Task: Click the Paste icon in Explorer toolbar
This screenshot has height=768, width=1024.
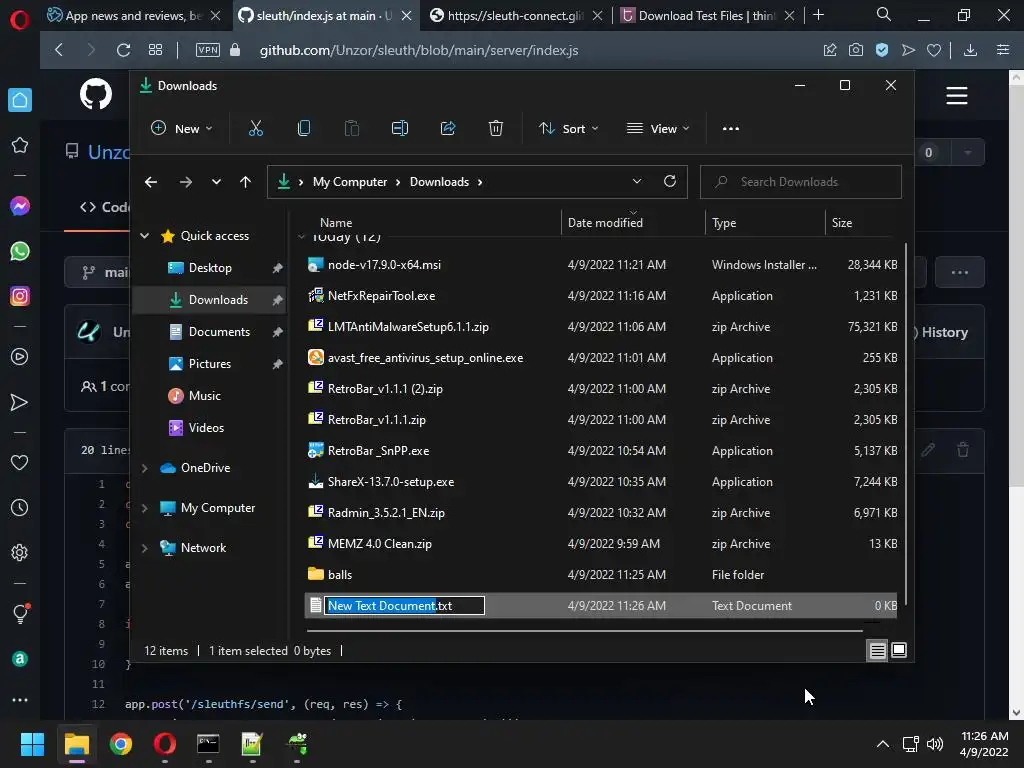Action: tap(351, 129)
